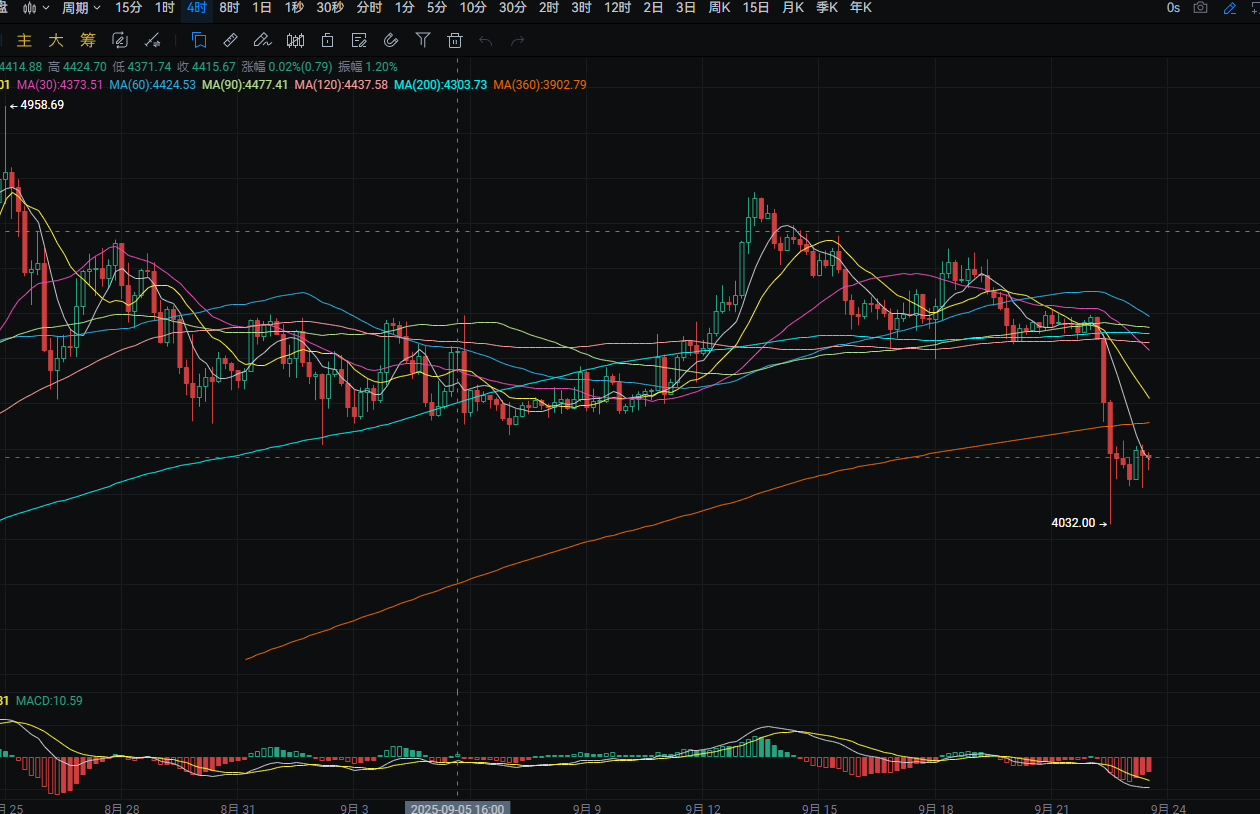Switch to 周K weekly chart

point(719,8)
